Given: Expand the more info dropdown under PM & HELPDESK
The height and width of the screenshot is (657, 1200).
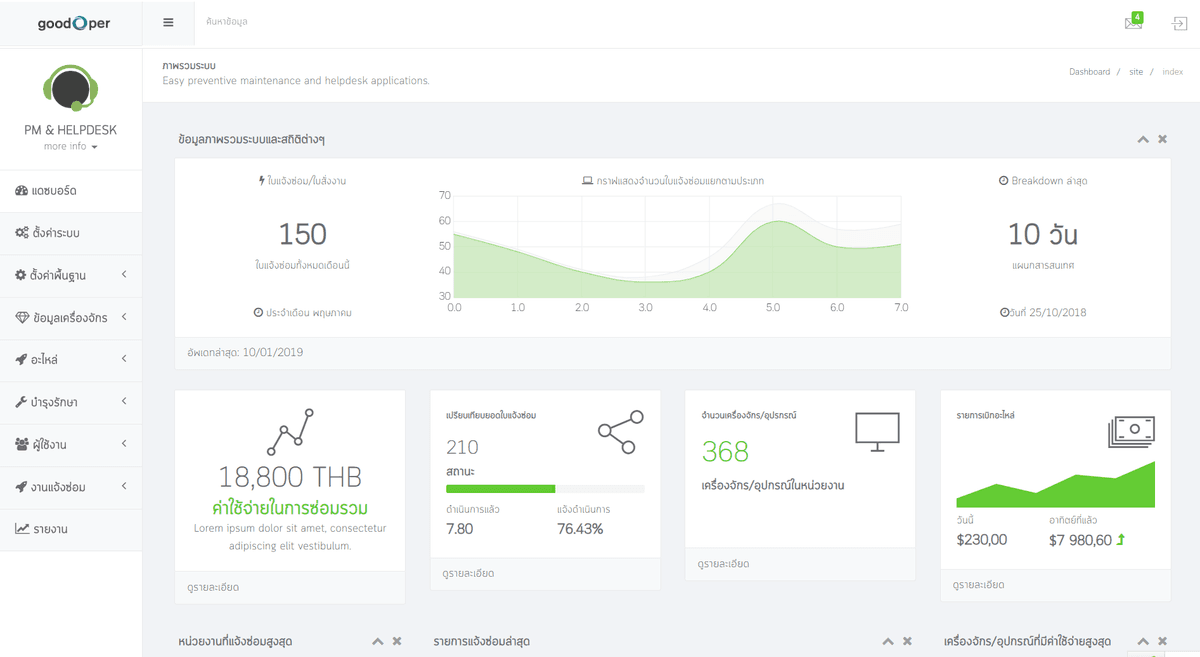Looking at the screenshot, I should point(70,146).
